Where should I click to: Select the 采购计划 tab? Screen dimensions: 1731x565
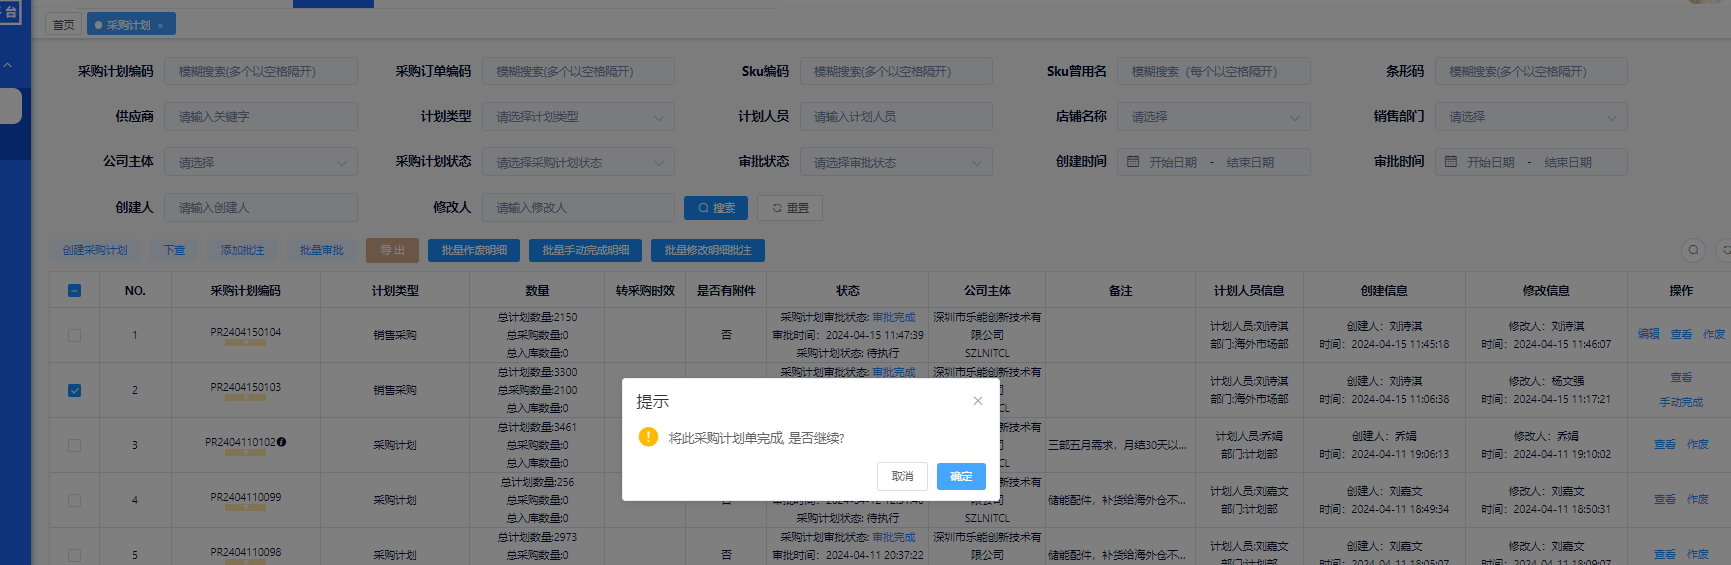click(x=129, y=25)
